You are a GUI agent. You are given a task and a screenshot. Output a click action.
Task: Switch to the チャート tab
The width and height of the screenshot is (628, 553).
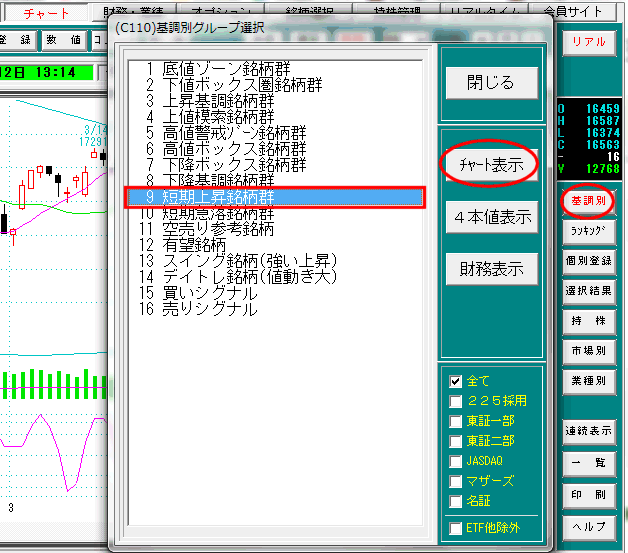coord(46,13)
